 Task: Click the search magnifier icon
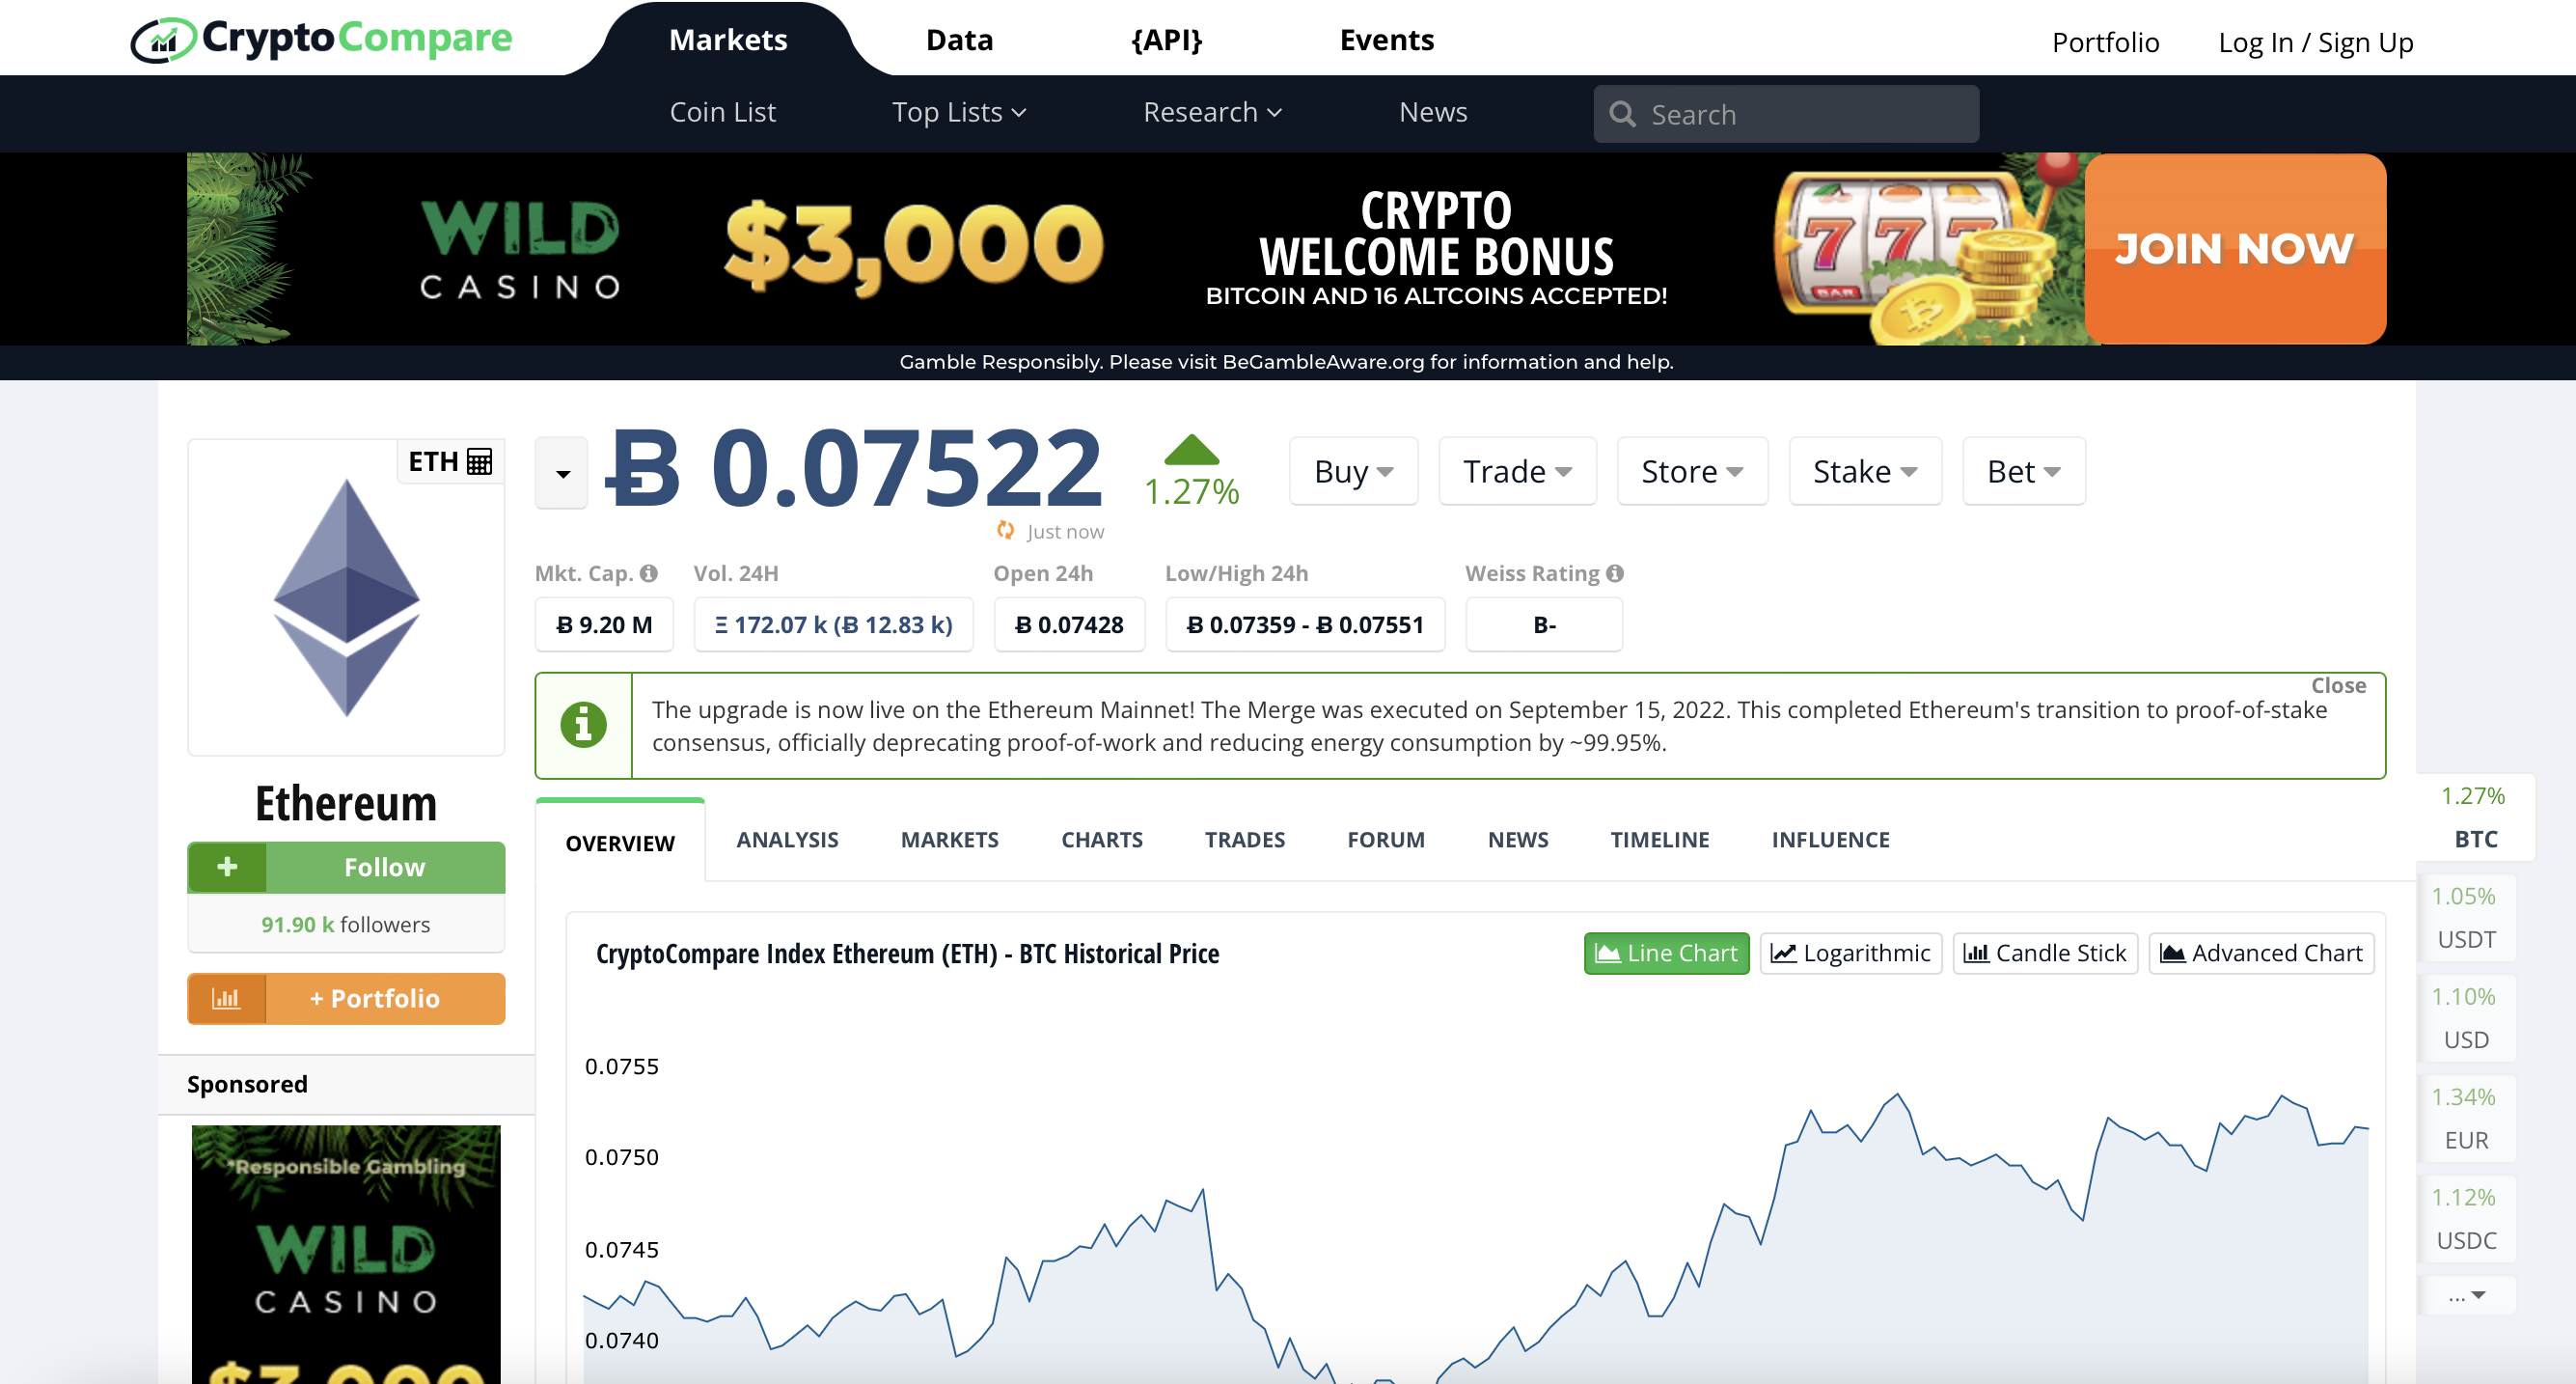[1622, 114]
